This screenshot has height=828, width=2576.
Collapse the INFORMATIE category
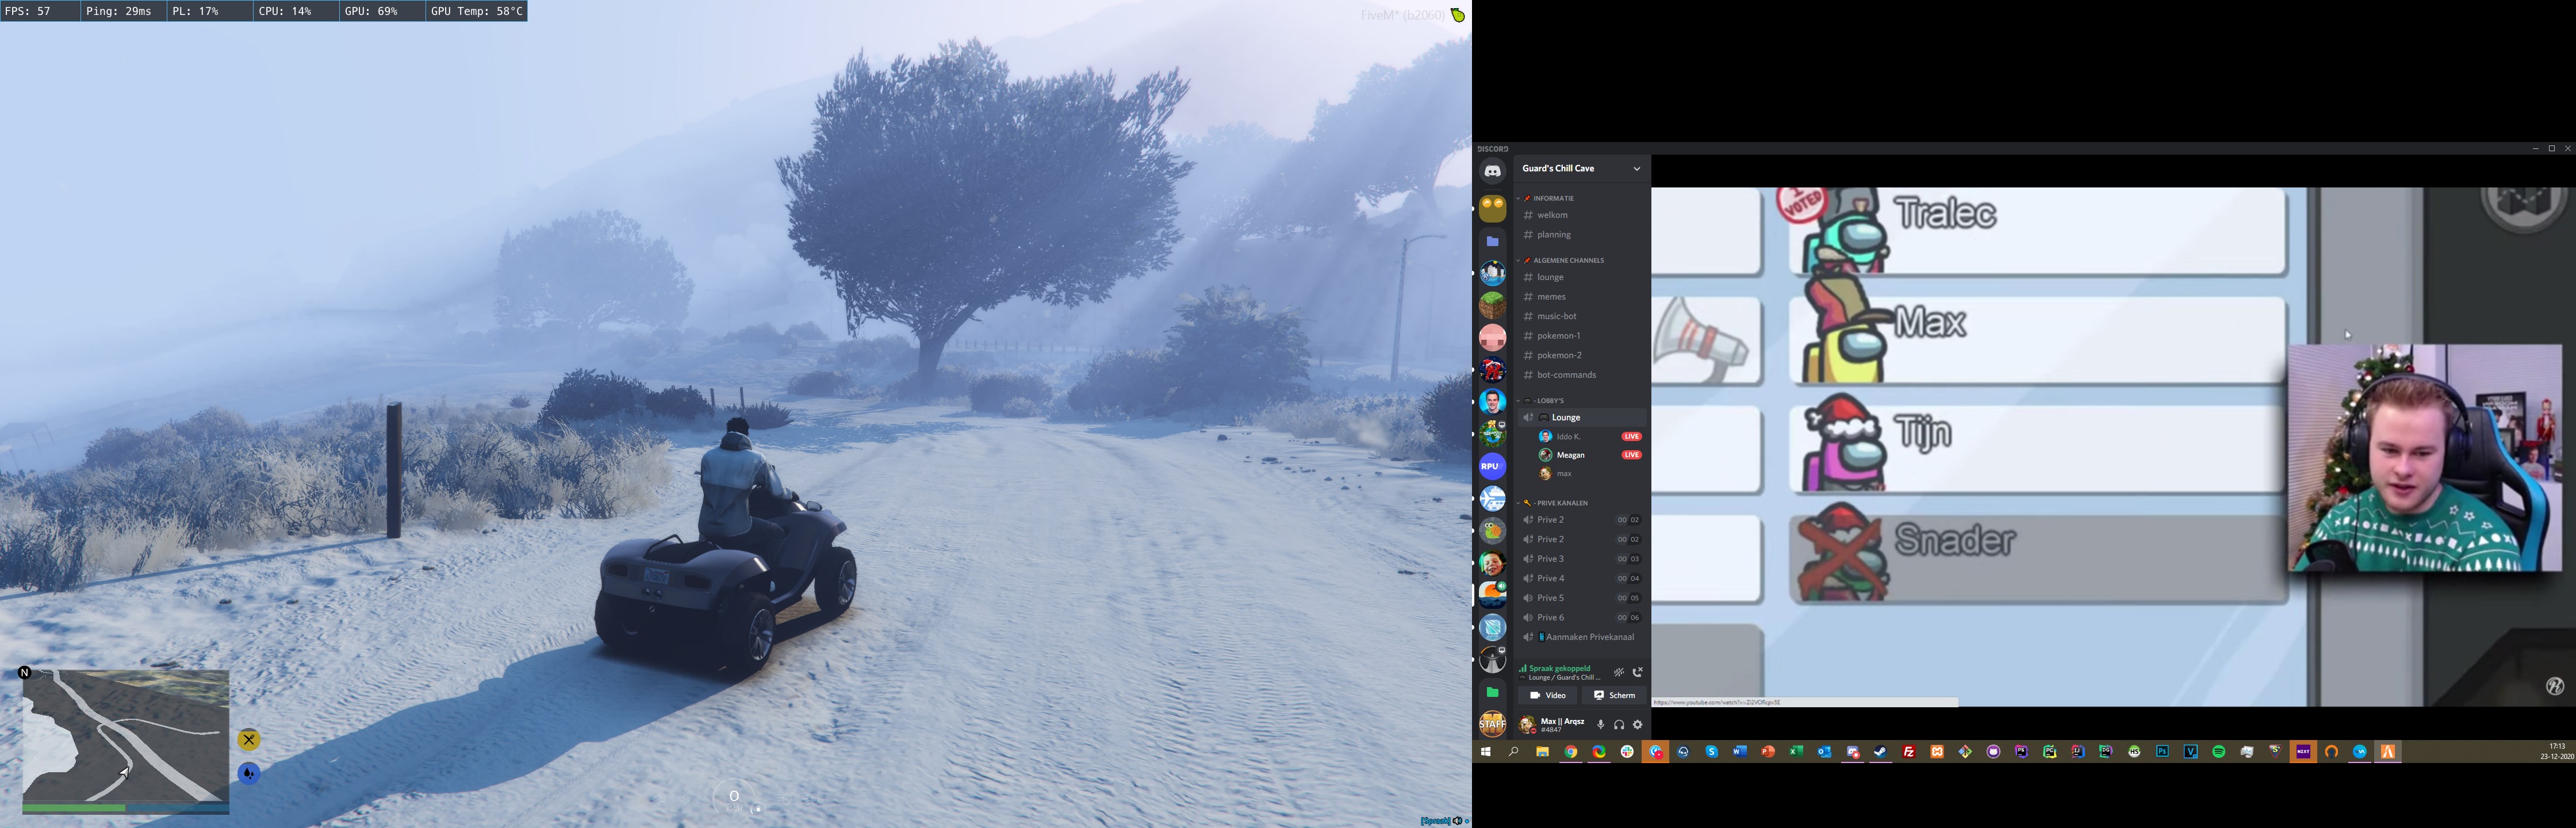coord(1553,198)
